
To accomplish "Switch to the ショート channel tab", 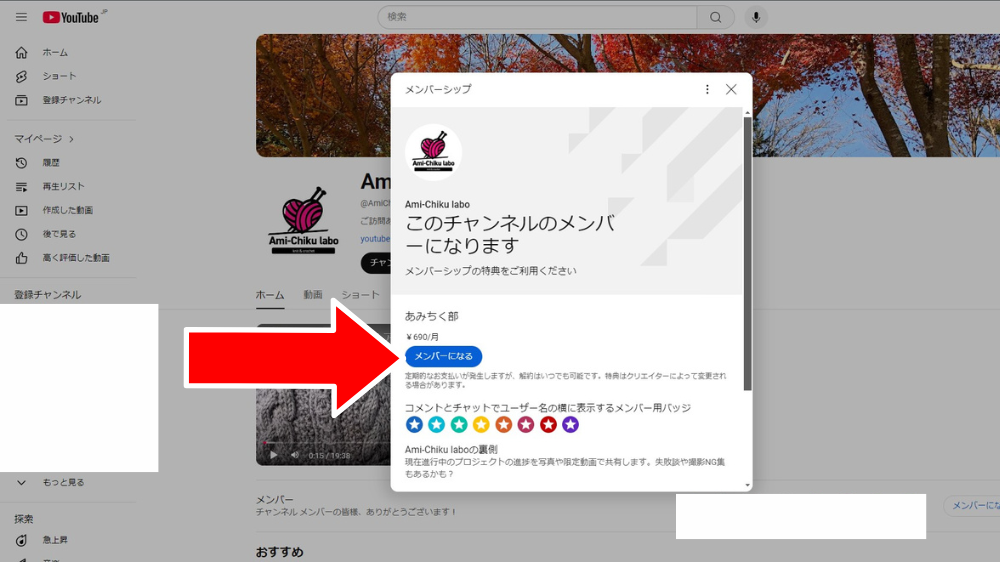I will pos(360,295).
